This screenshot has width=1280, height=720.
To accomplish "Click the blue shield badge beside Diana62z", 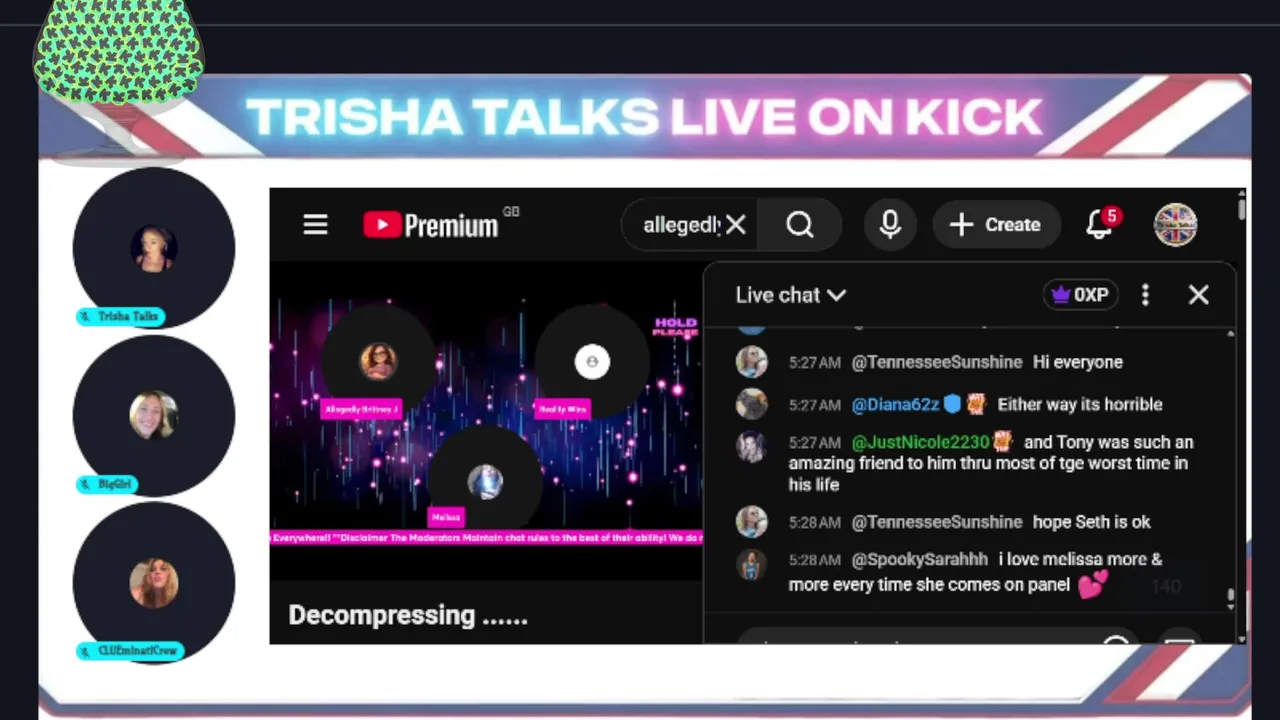I will 952,404.
